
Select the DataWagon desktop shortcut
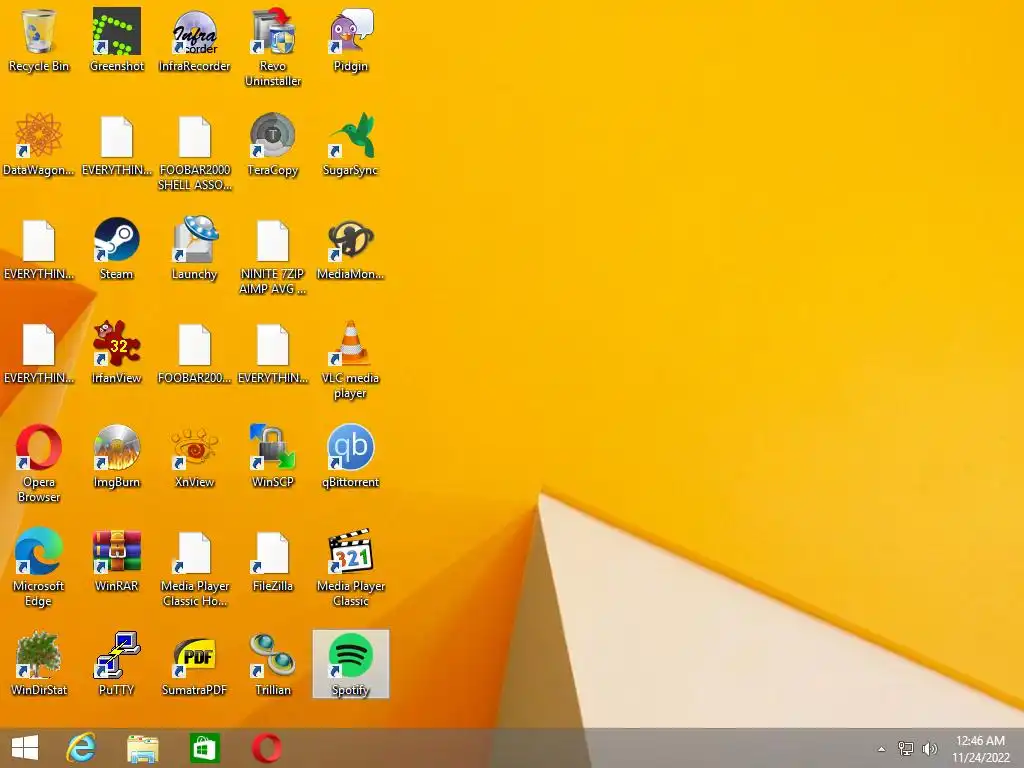(x=39, y=144)
